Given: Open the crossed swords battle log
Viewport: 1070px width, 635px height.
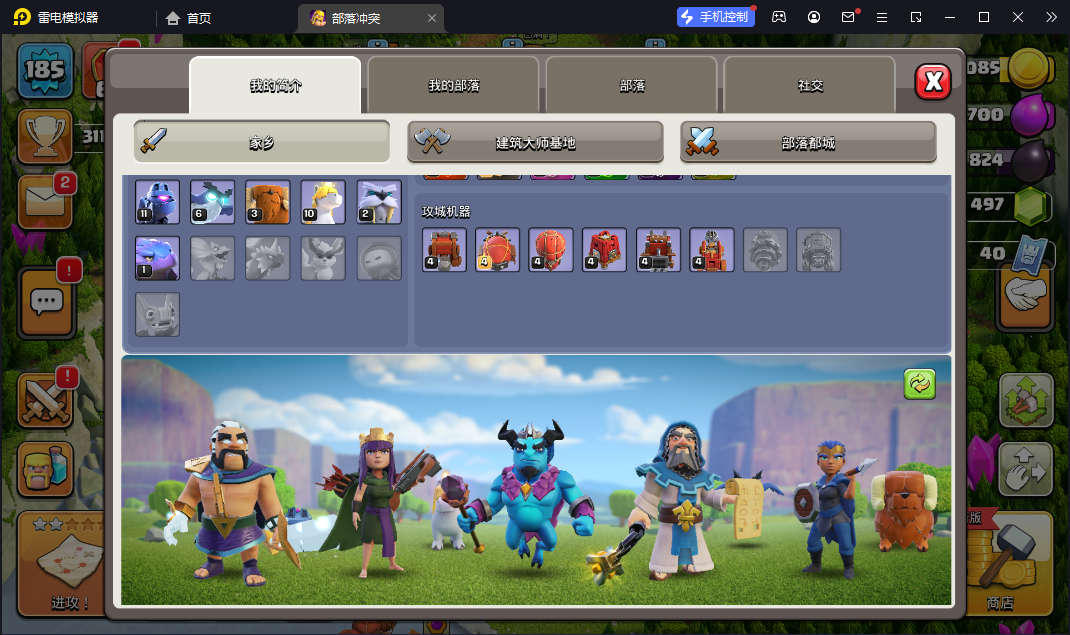Looking at the screenshot, I should 45,400.
